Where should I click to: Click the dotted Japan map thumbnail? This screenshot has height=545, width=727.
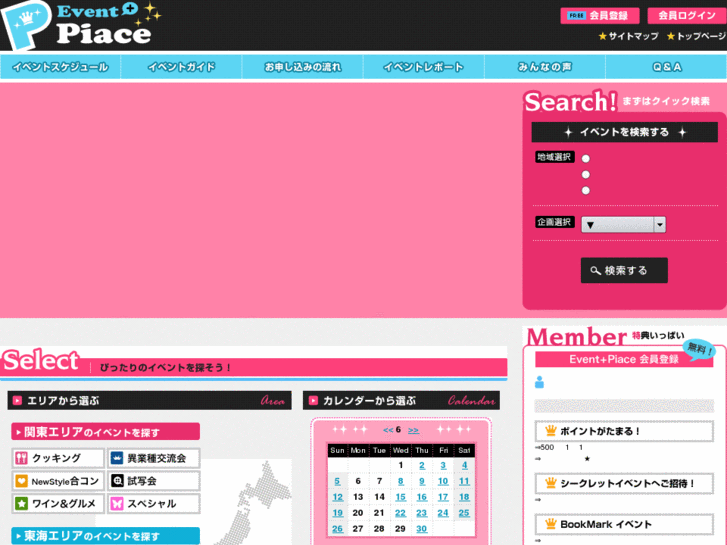253,502
